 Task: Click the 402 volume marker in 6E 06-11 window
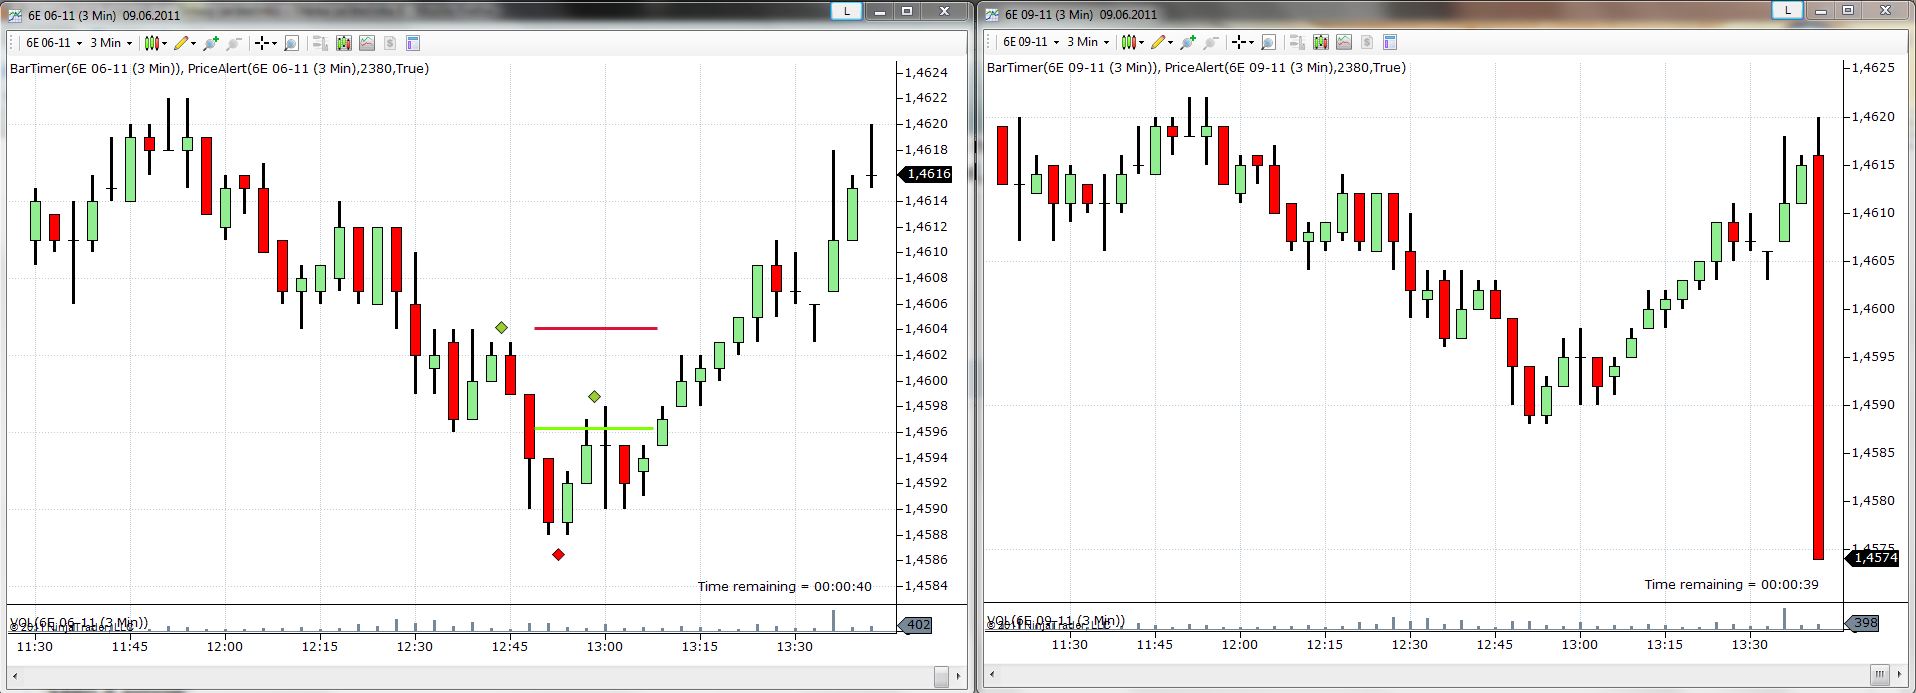tap(916, 625)
